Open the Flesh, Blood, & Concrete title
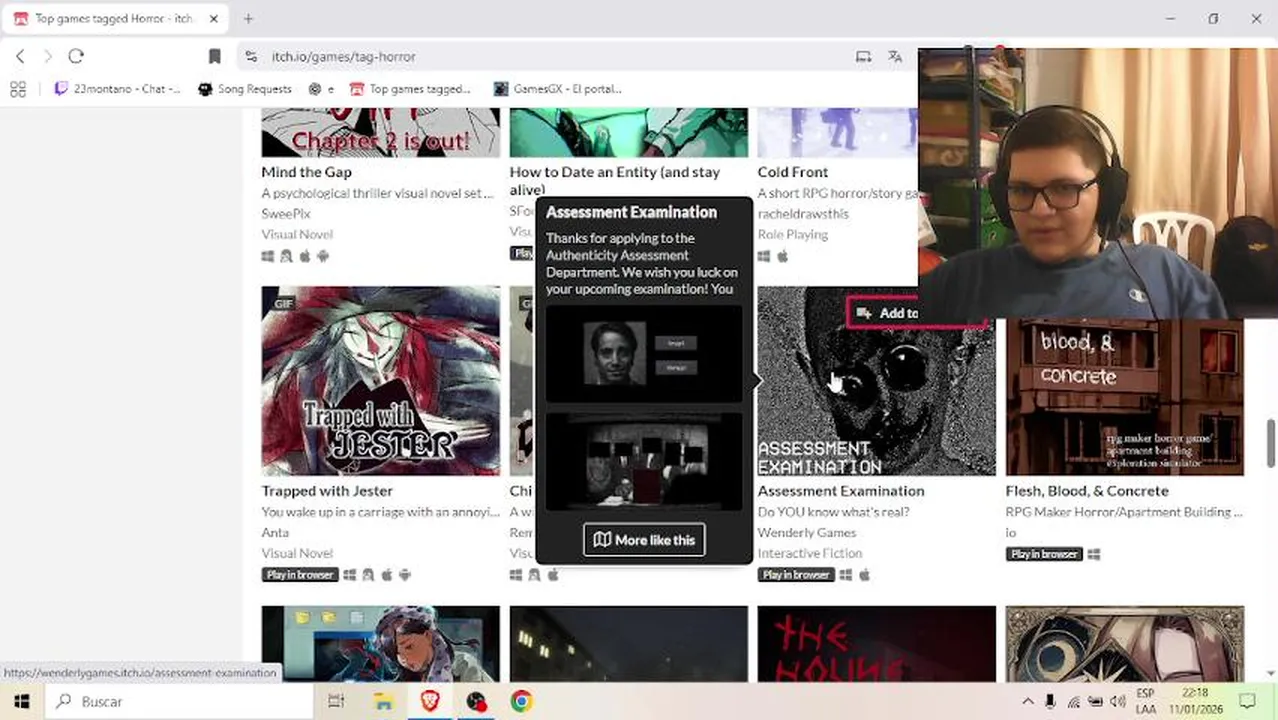The image size is (1278, 720). point(1087,491)
